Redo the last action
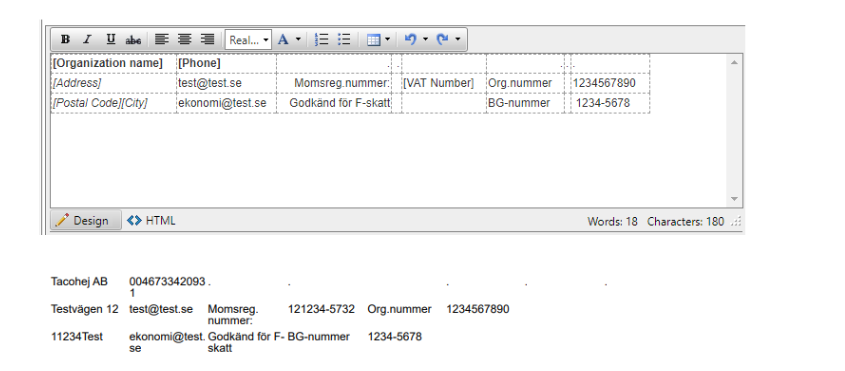 click(x=443, y=39)
